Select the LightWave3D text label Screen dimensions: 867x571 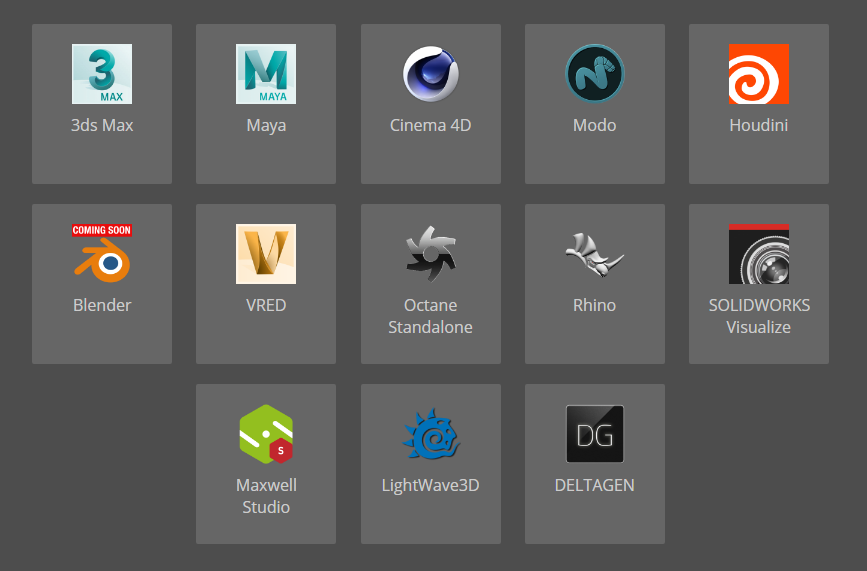(430, 485)
